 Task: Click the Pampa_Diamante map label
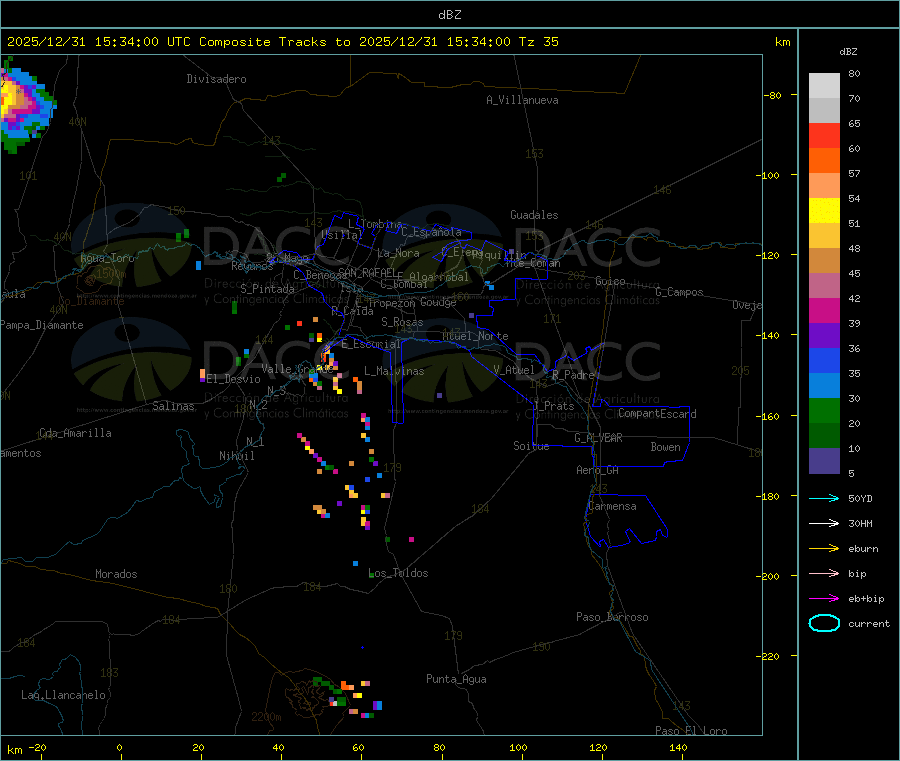click(42, 325)
